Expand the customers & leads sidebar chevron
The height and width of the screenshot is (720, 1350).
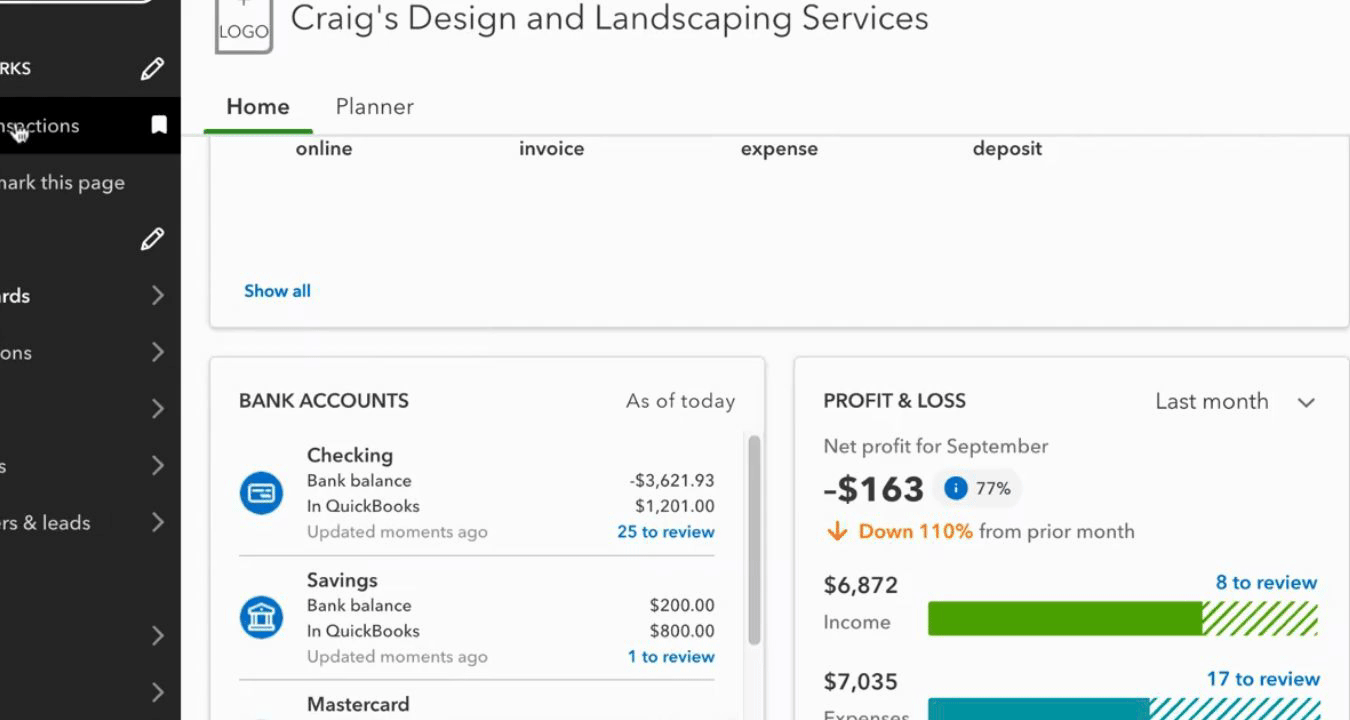point(158,522)
